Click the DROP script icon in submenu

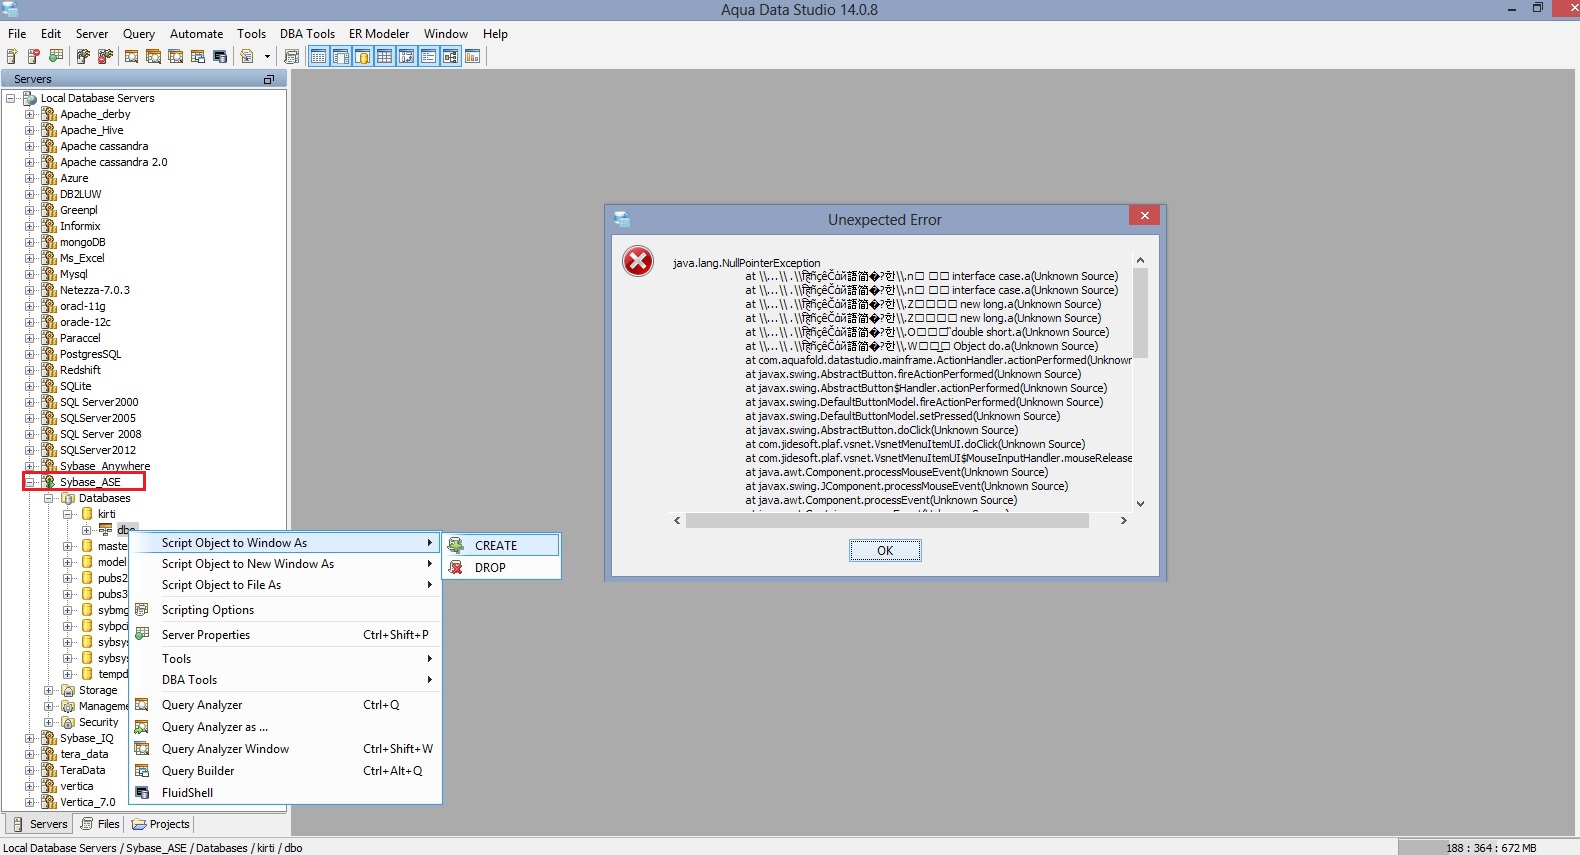(x=456, y=567)
